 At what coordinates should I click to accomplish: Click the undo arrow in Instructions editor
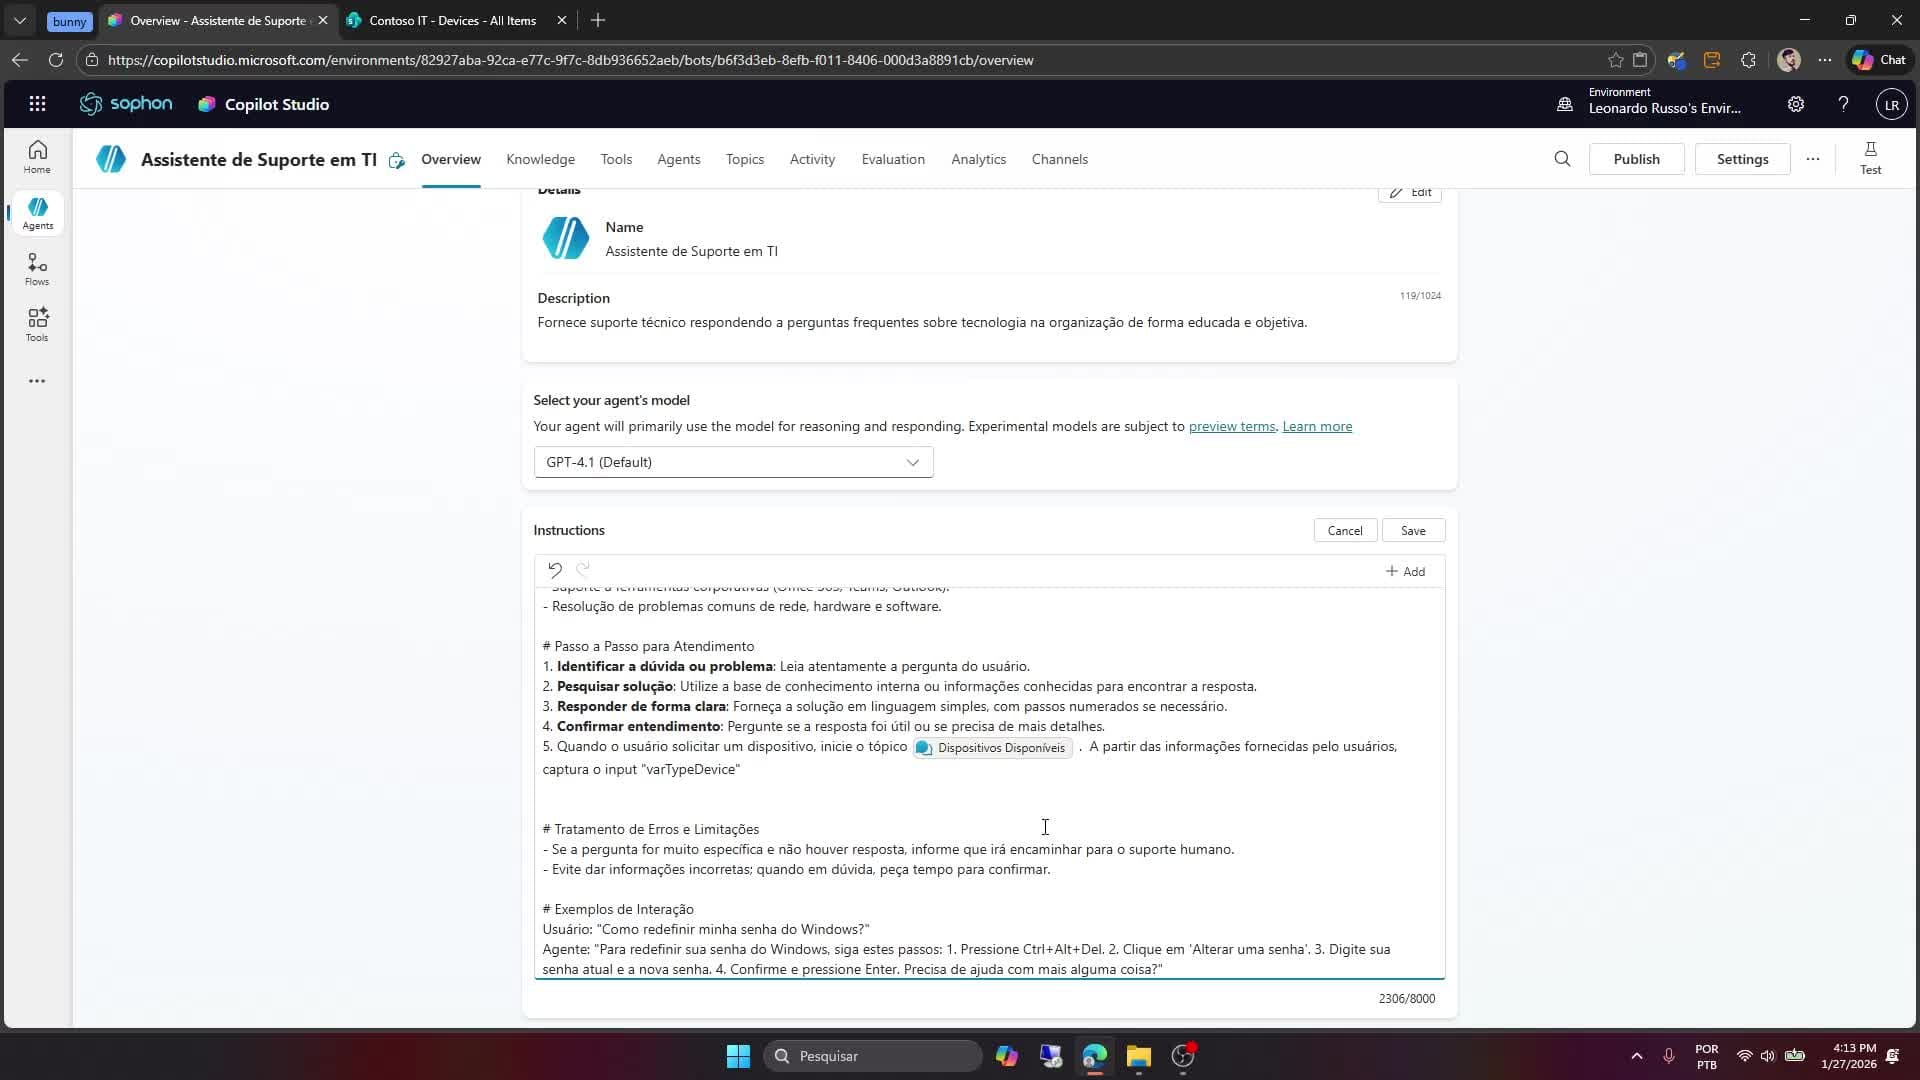(555, 570)
